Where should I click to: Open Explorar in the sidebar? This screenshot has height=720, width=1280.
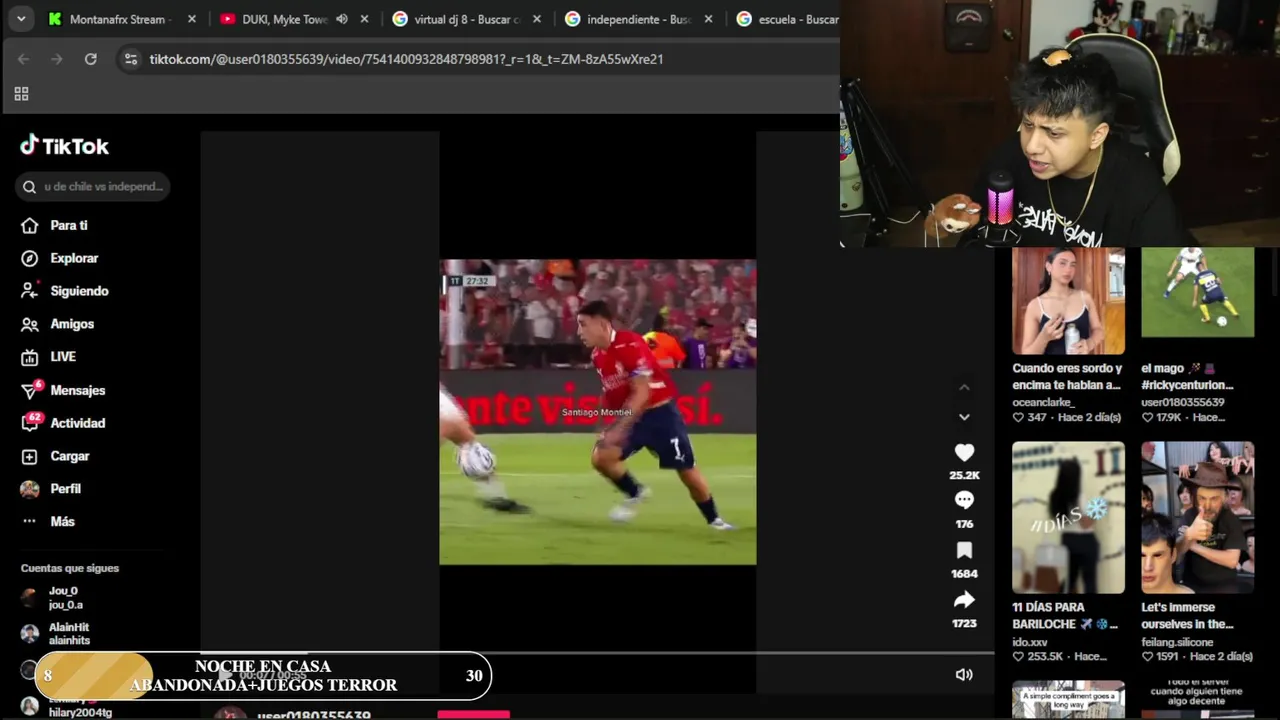coord(60,258)
